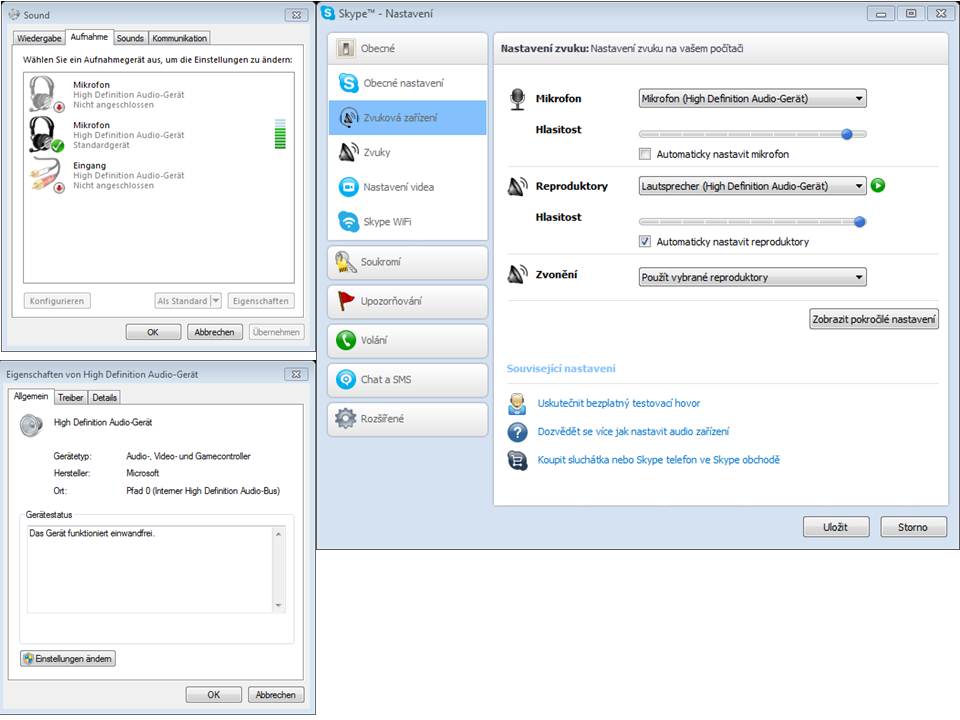Click the blue question mark help icon
The width and height of the screenshot is (960, 720).
pyautogui.click(x=517, y=432)
